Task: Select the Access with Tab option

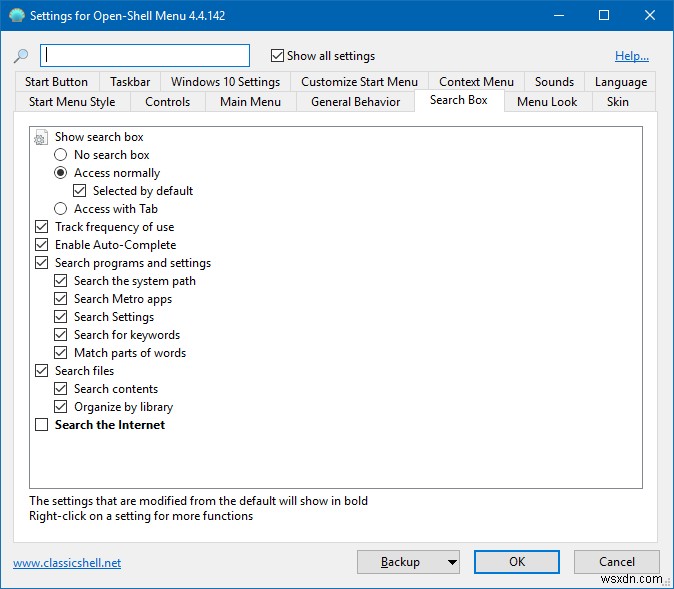Action: click(61, 209)
